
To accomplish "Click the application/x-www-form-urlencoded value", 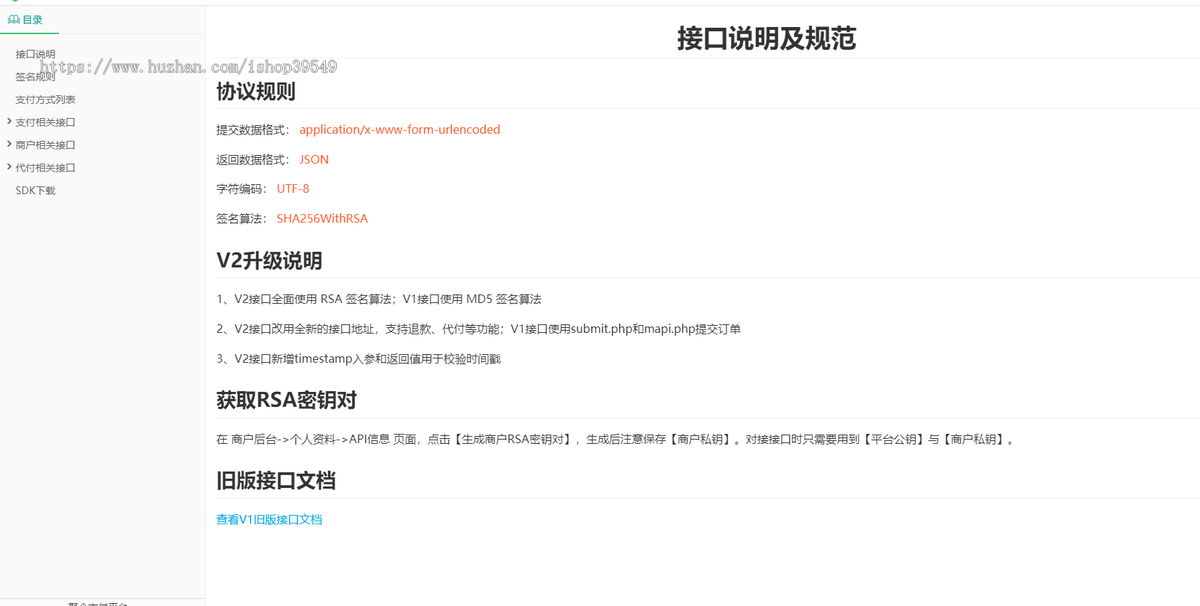I will (x=400, y=130).
